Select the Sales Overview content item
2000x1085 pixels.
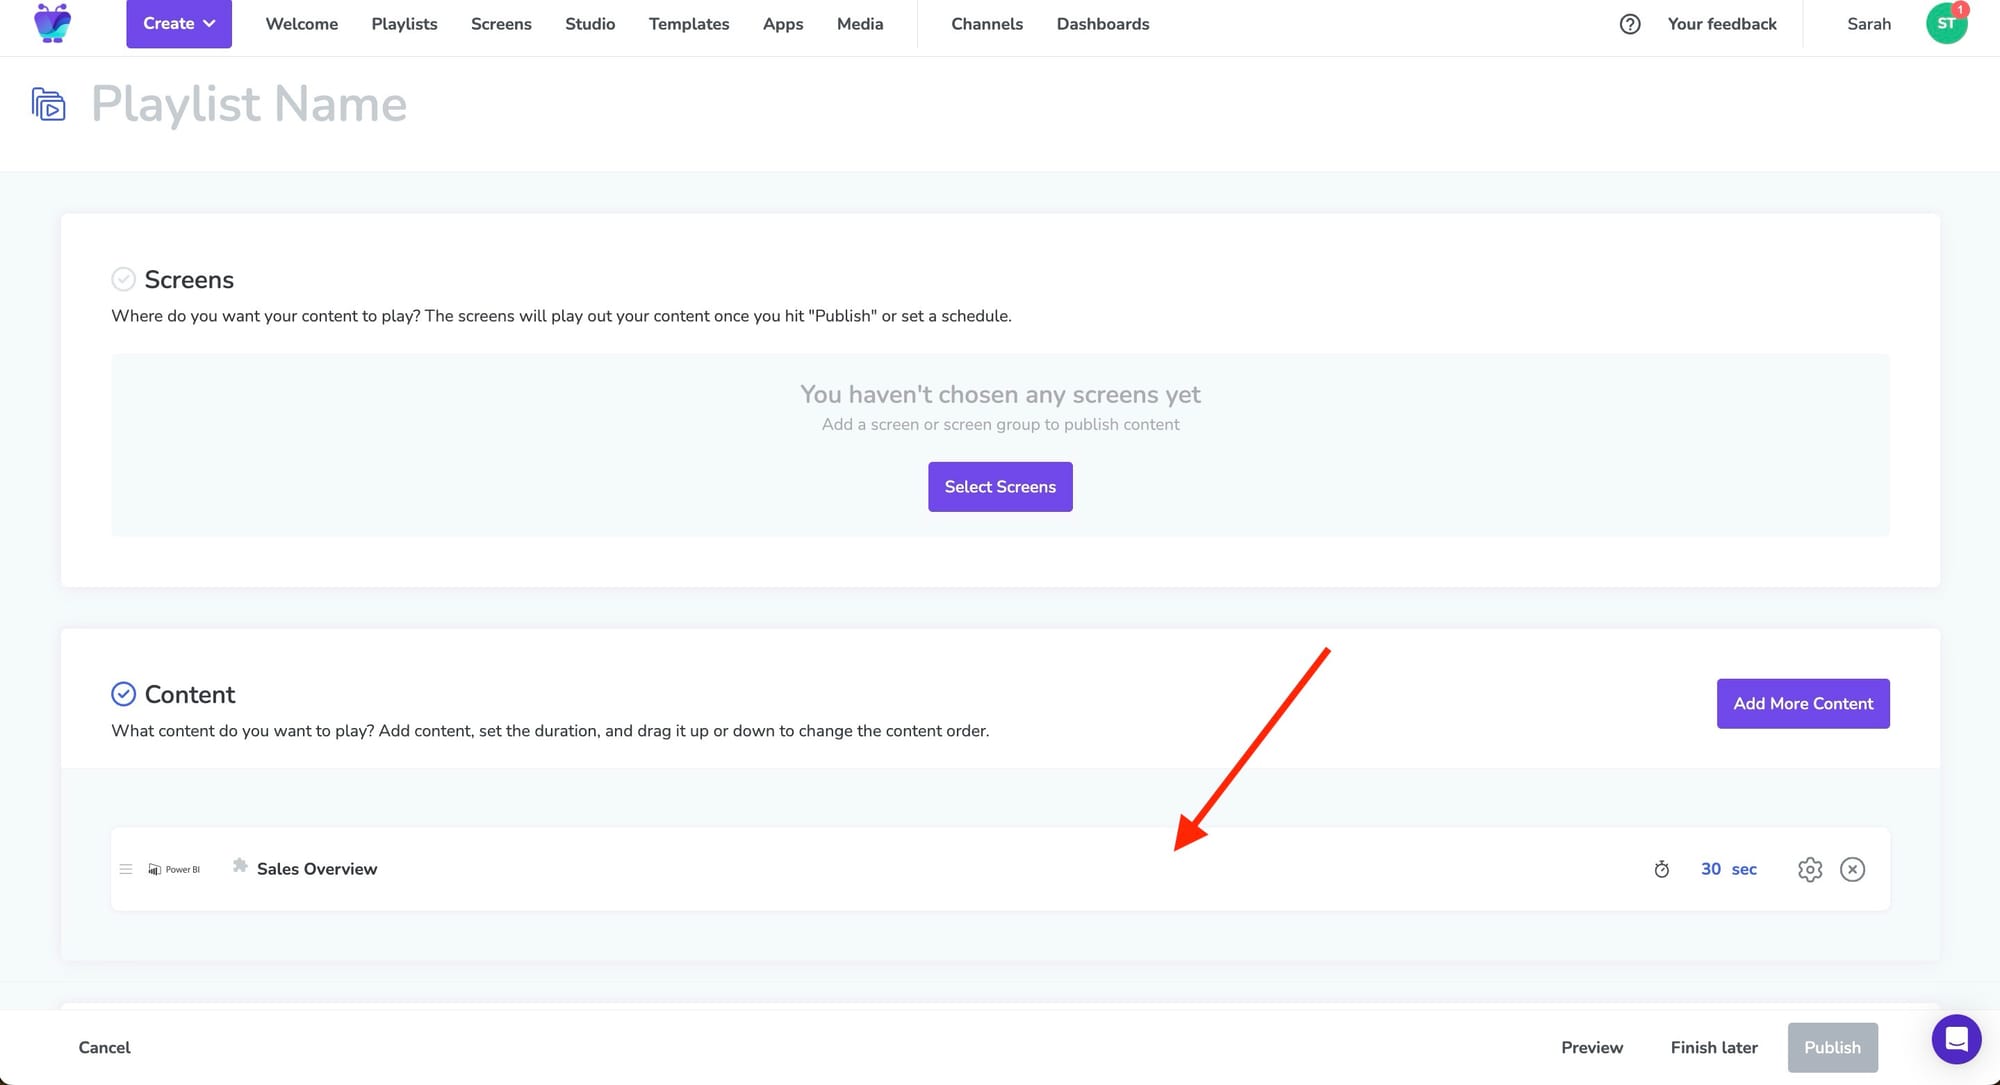pos(1000,869)
